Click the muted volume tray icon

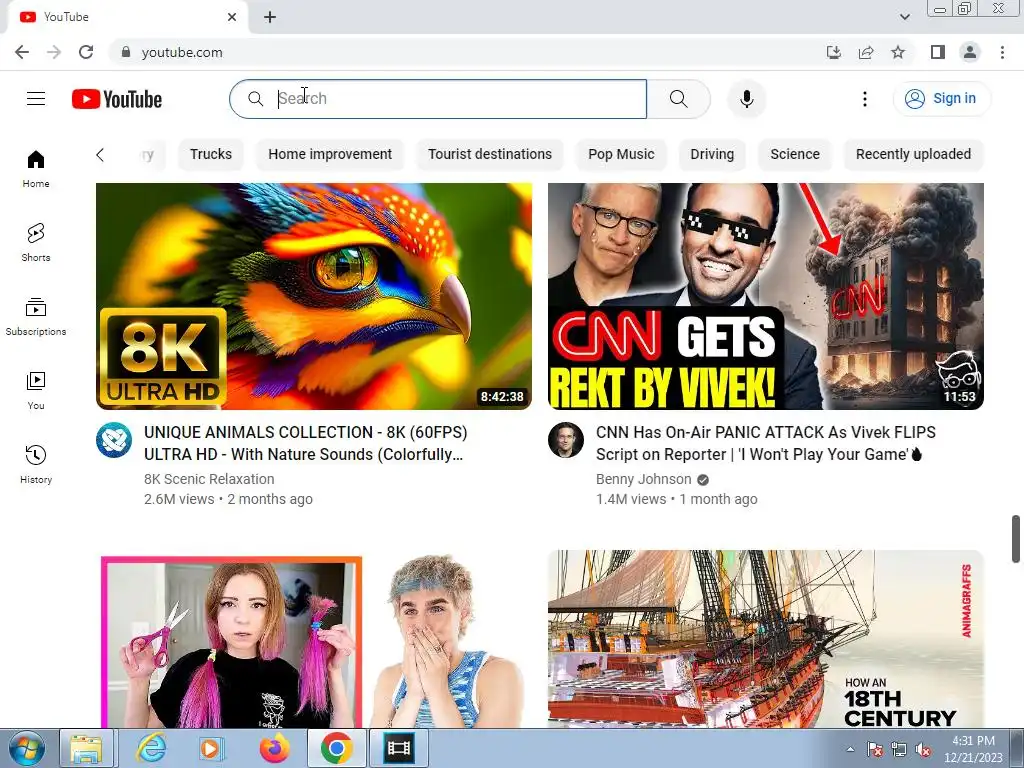click(923, 749)
